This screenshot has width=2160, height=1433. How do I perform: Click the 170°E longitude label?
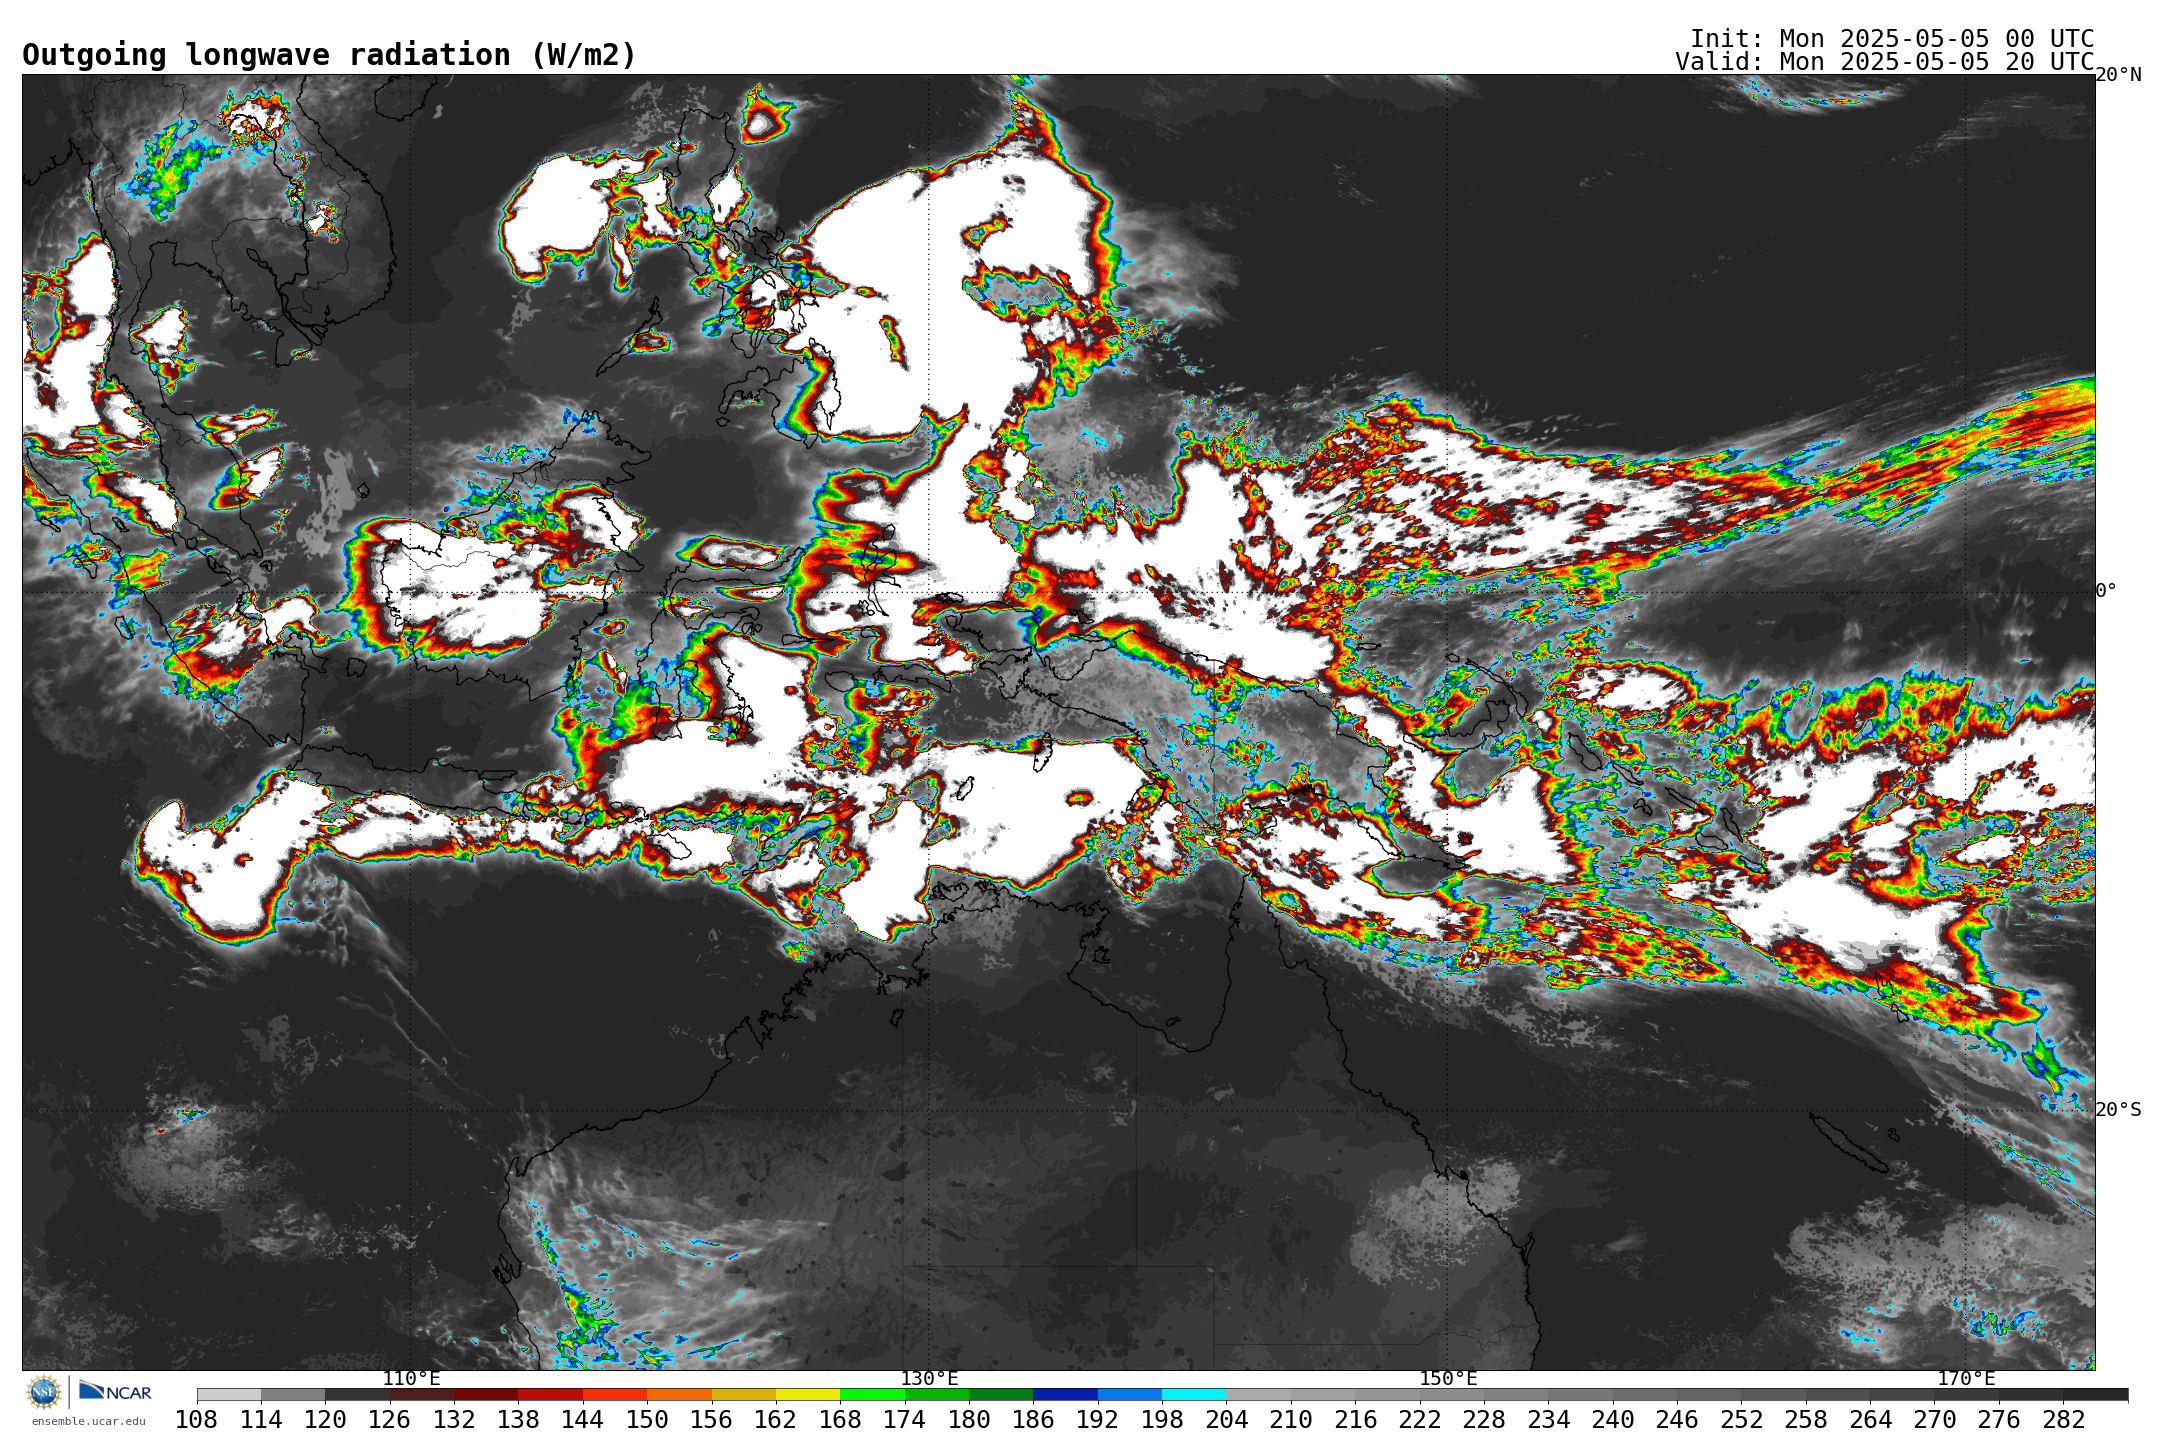click(1966, 1378)
